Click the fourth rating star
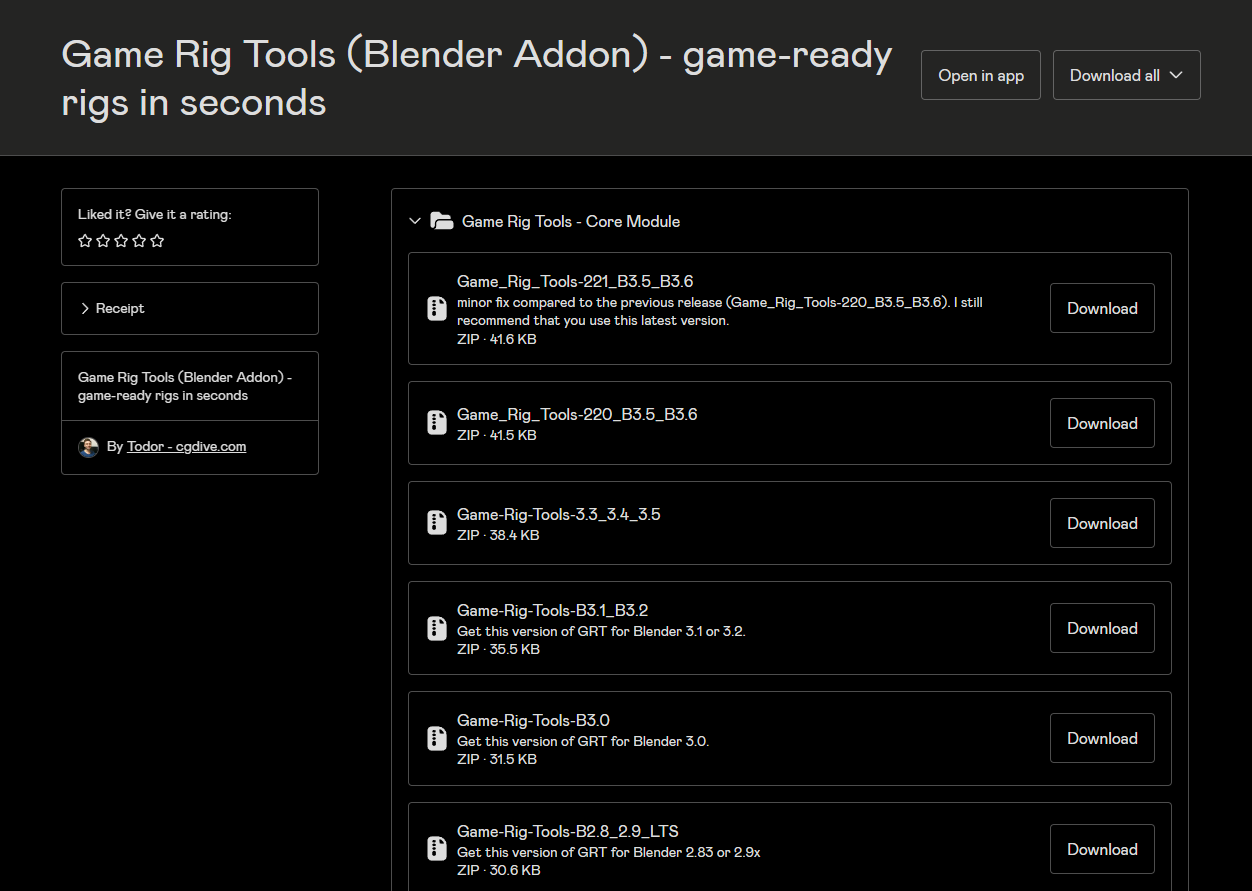This screenshot has width=1252, height=891. (139, 241)
